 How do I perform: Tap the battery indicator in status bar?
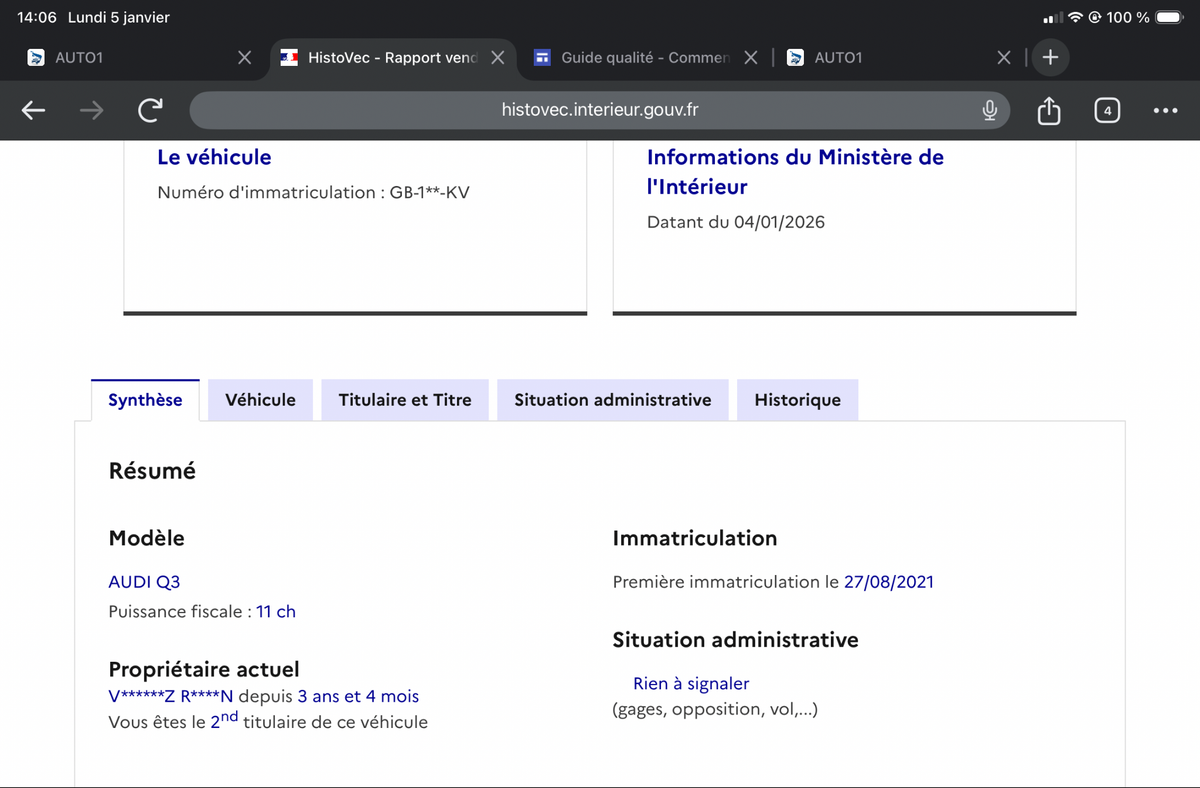1169,18
